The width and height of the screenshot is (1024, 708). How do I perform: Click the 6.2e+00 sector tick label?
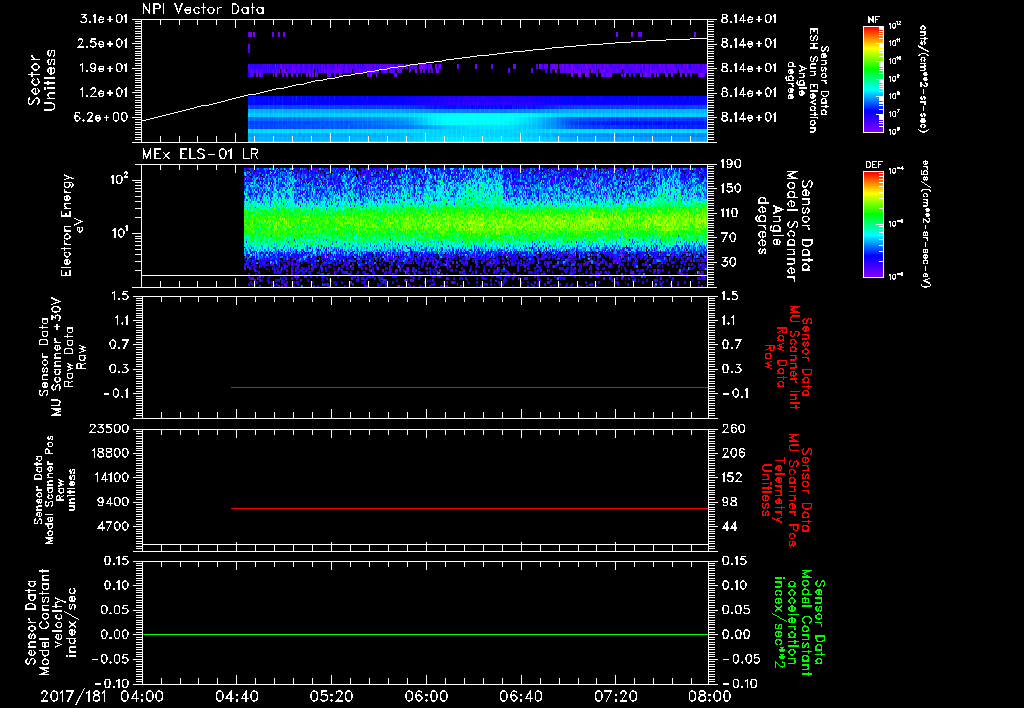(x=103, y=118)
